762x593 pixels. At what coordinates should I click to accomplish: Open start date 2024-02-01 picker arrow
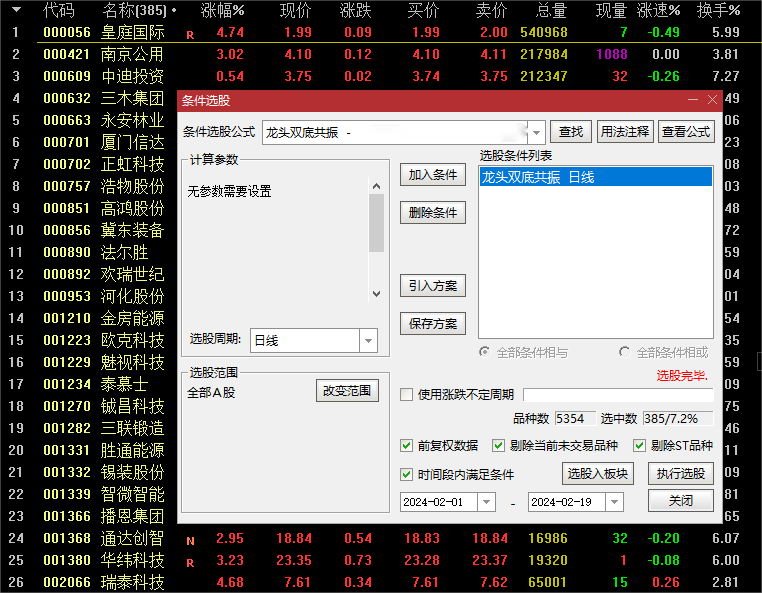[x=486, y=502]
